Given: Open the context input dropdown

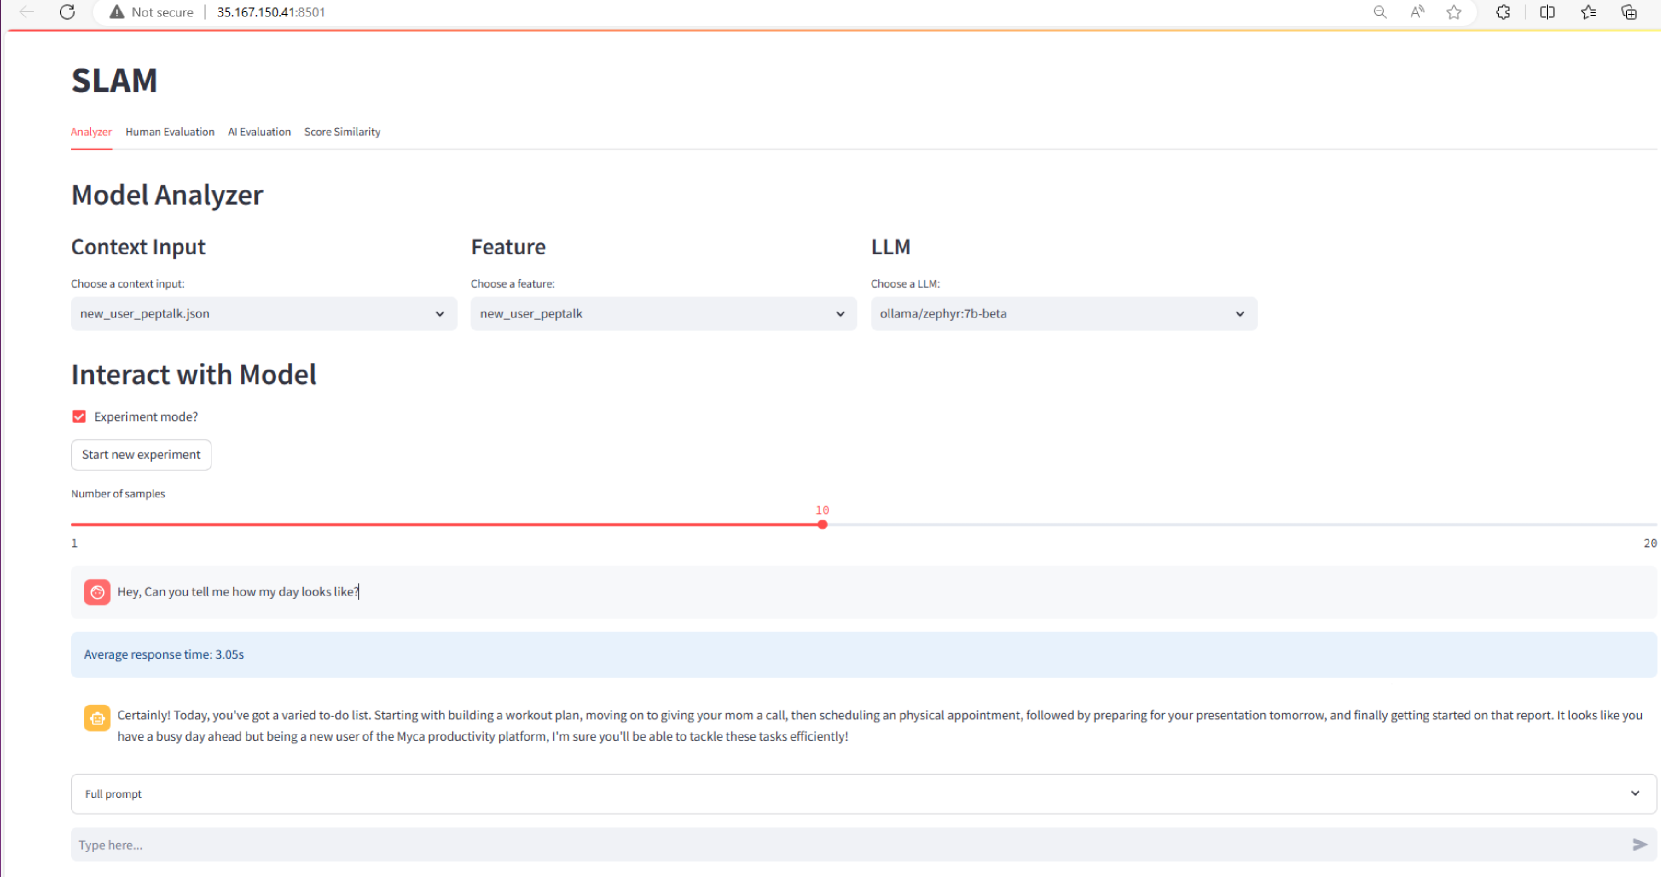Looking at the screenshot, I should point(263,314).
